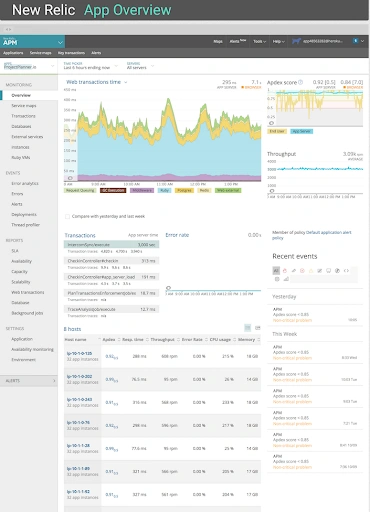Click marker icon on Error rate chart
The width and height of the screenshot is (370, 512).
168,287
